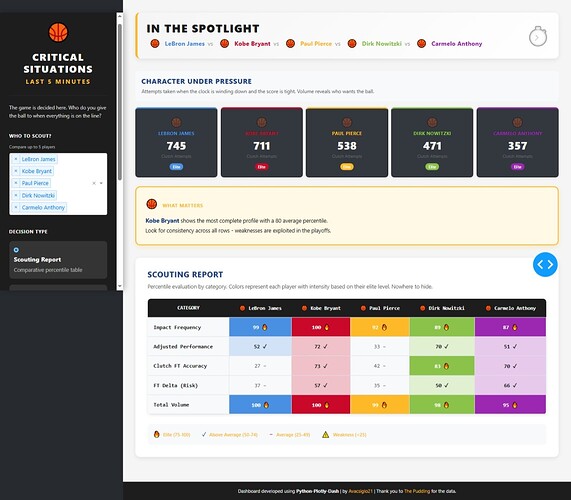
Task: Click the 745 clutch attempts value
Action: click(x=176, y=146)
